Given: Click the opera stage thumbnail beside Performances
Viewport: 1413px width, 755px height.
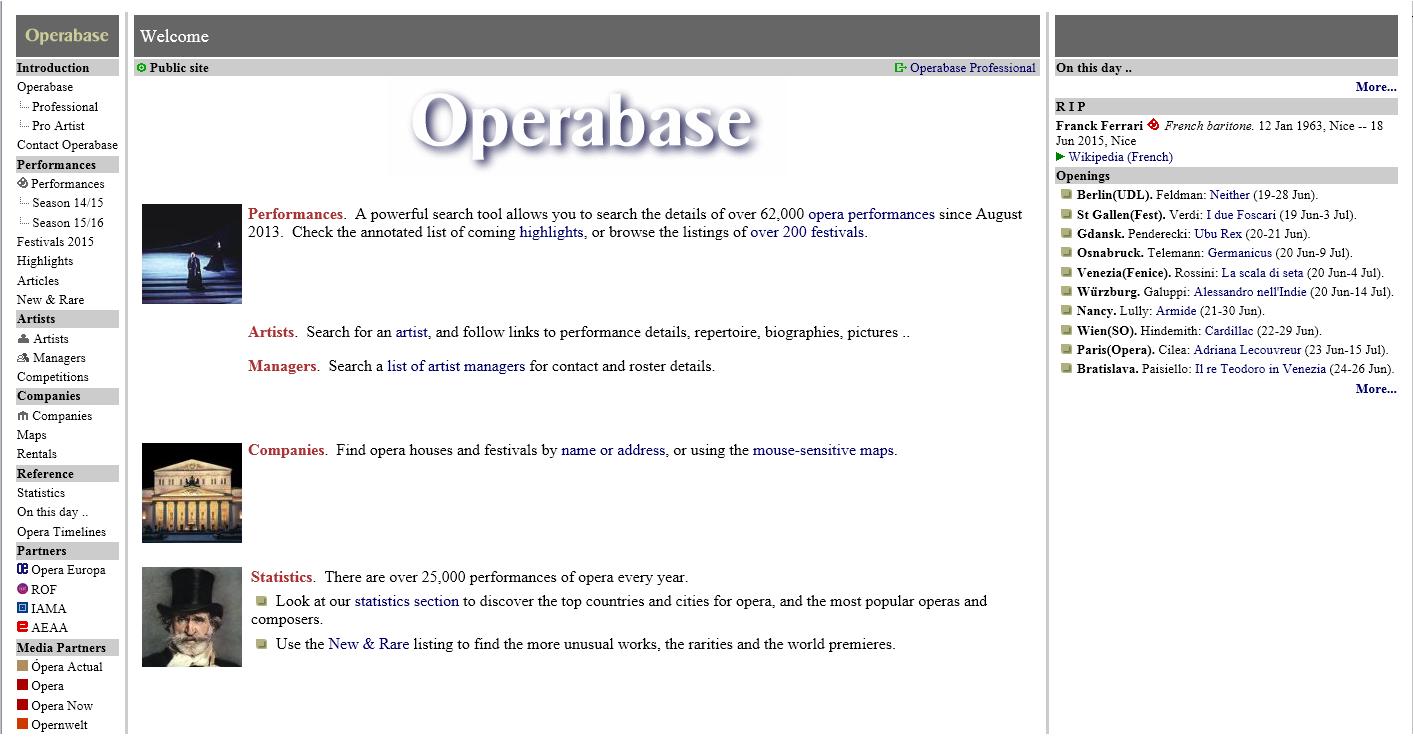Looking at the screenshot, I should [x=192, y=254].
